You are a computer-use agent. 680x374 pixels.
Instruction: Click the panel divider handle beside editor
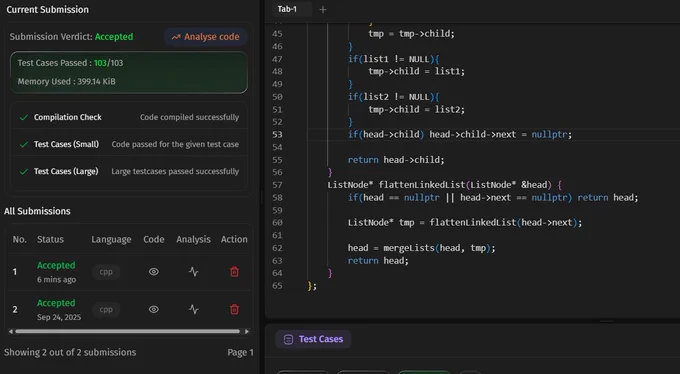click(x=262, y=198)
